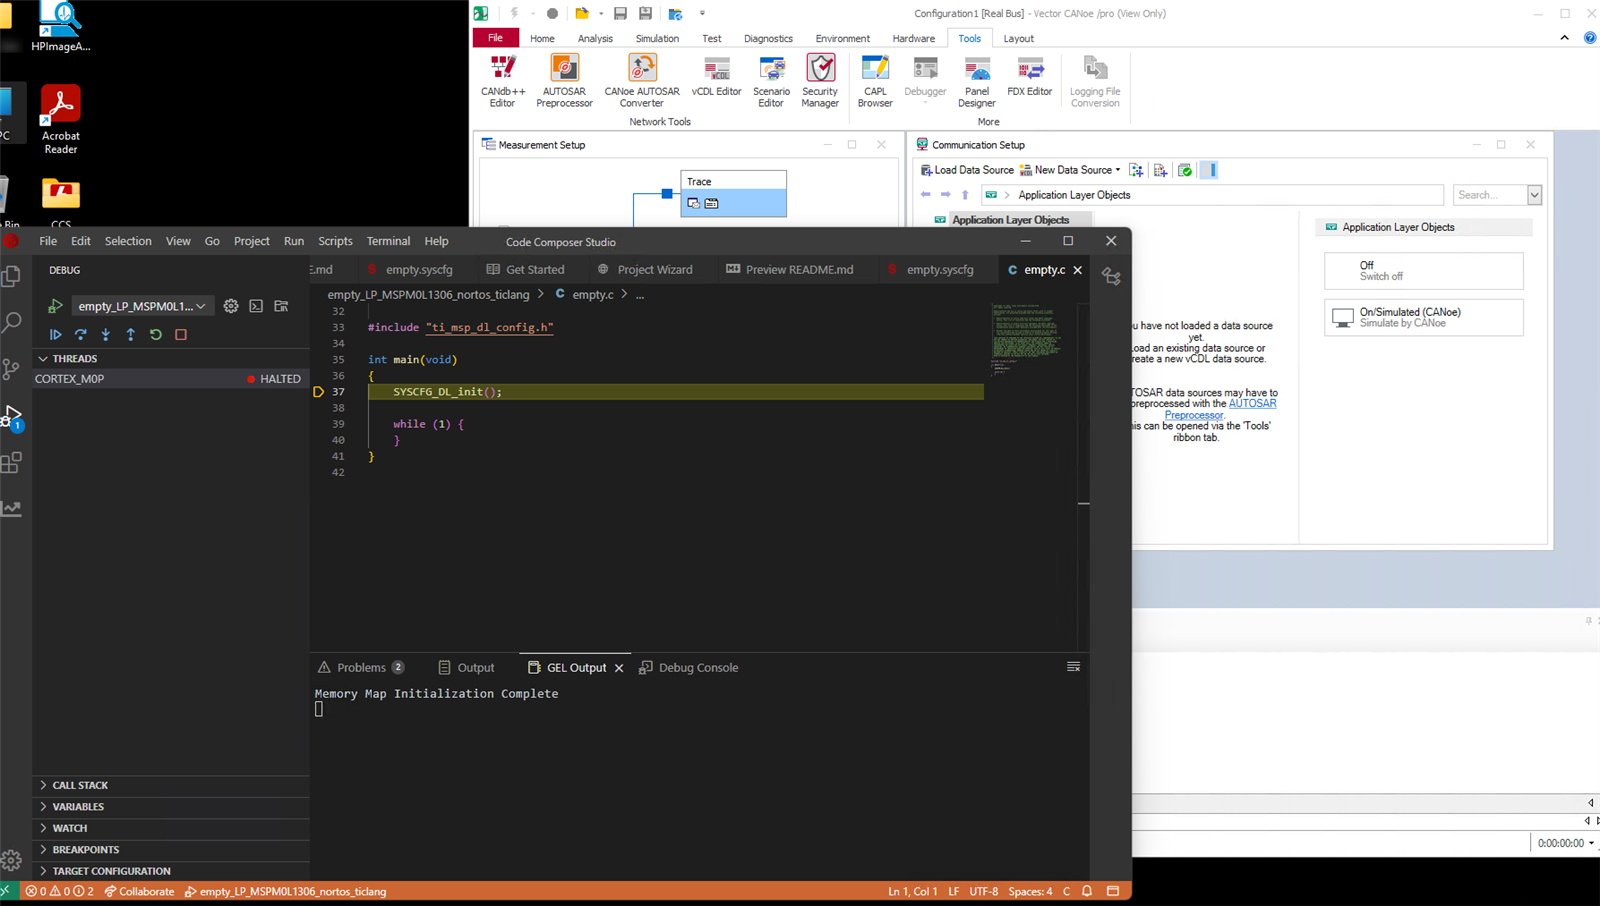1600x906 pixels.
Task: Click the Step Into debug icon
Action: (x=106, y=335)
